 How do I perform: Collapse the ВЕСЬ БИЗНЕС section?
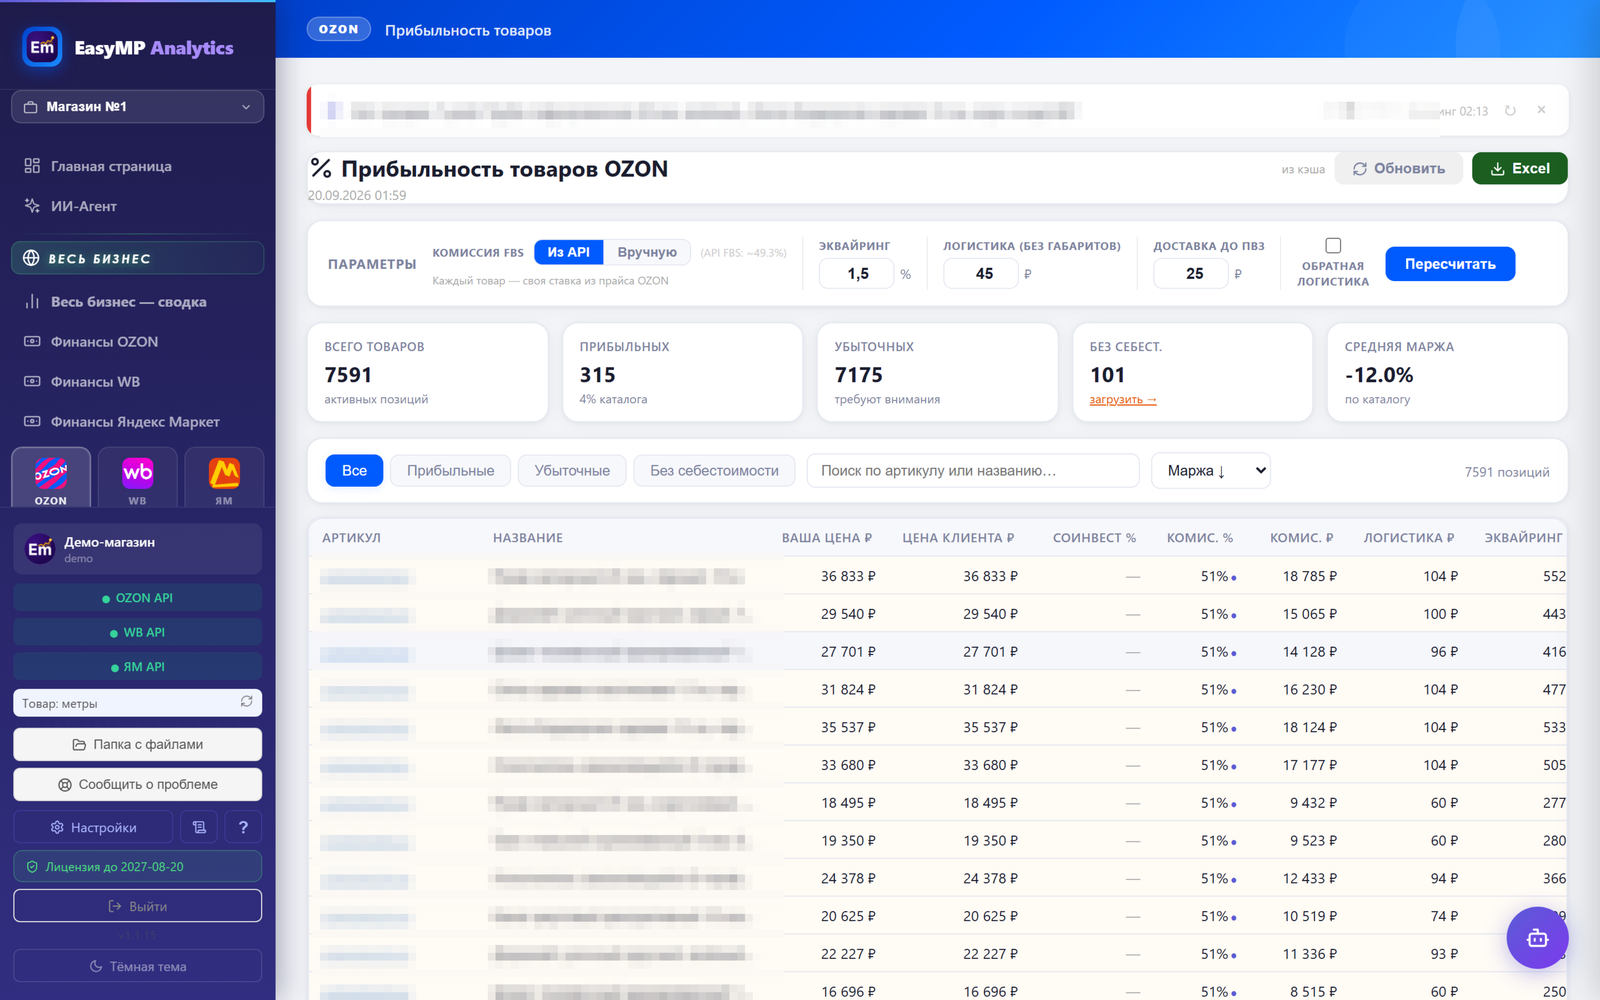click(138, 258)
